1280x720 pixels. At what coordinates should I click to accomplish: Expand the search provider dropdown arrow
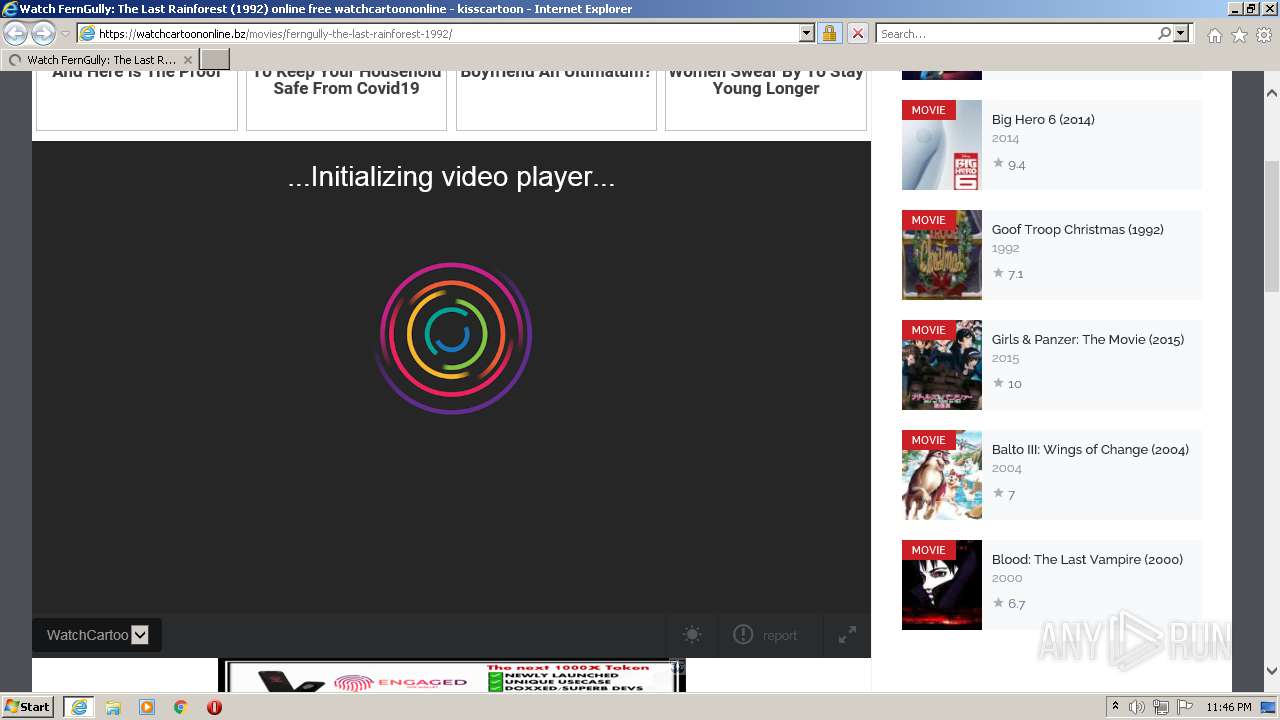click(x=1181, y=33)
